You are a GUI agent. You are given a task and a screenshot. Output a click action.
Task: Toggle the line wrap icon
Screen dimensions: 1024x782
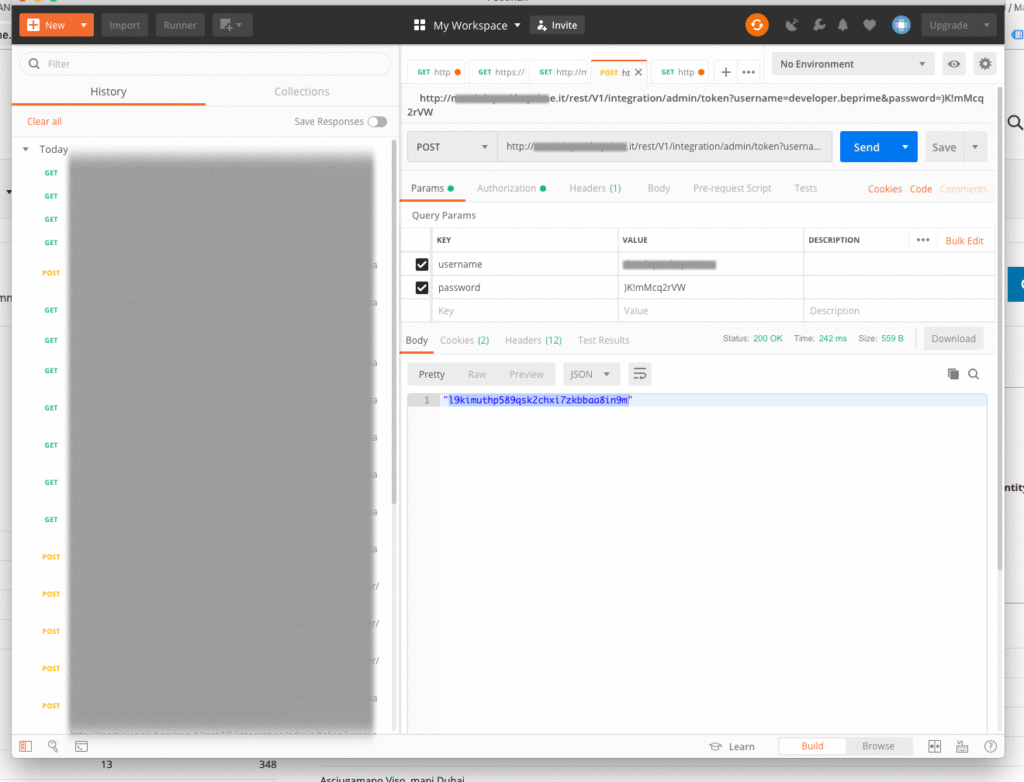639,374
